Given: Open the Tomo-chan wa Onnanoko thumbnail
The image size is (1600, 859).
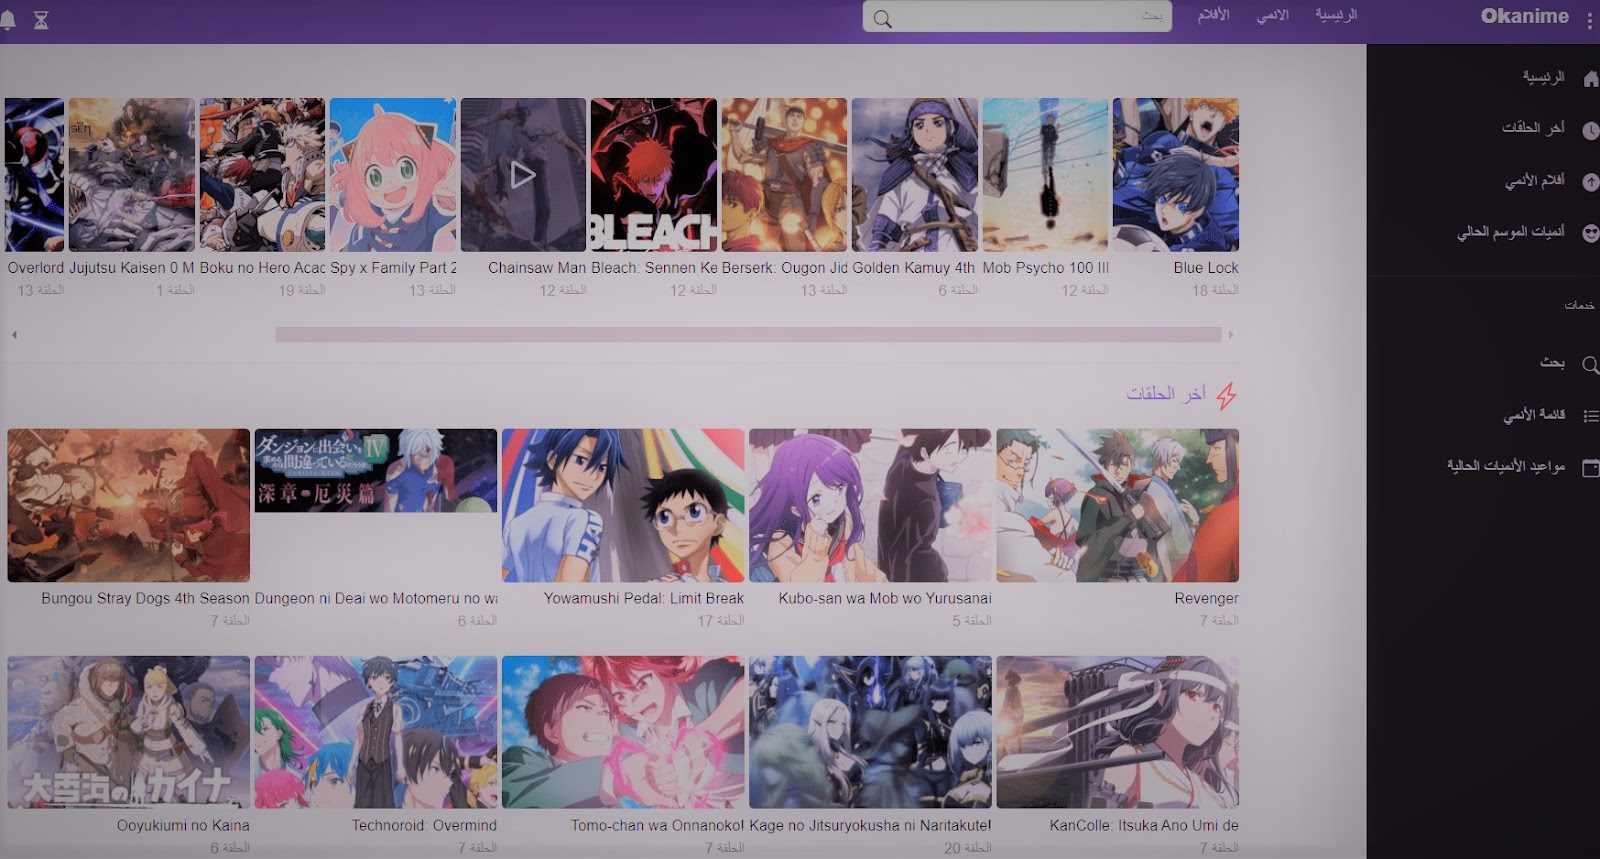Looking at the screenshot, I should 623,732.
